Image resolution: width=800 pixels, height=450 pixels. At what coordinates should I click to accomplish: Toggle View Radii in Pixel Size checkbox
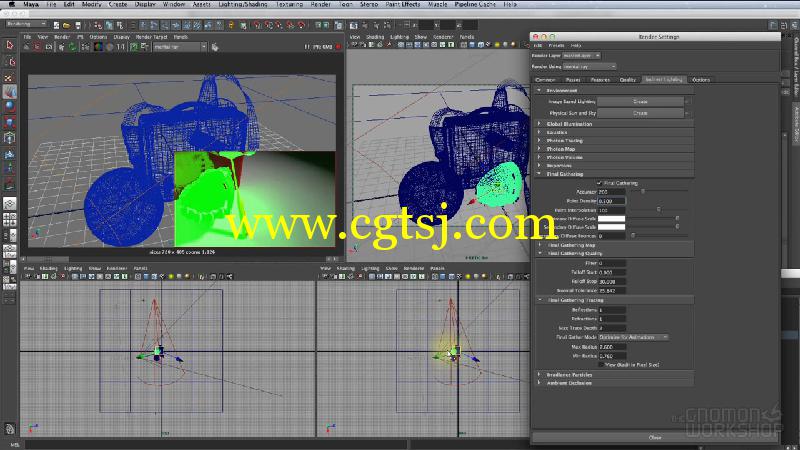pyautogui.click(x=601, y=365)
